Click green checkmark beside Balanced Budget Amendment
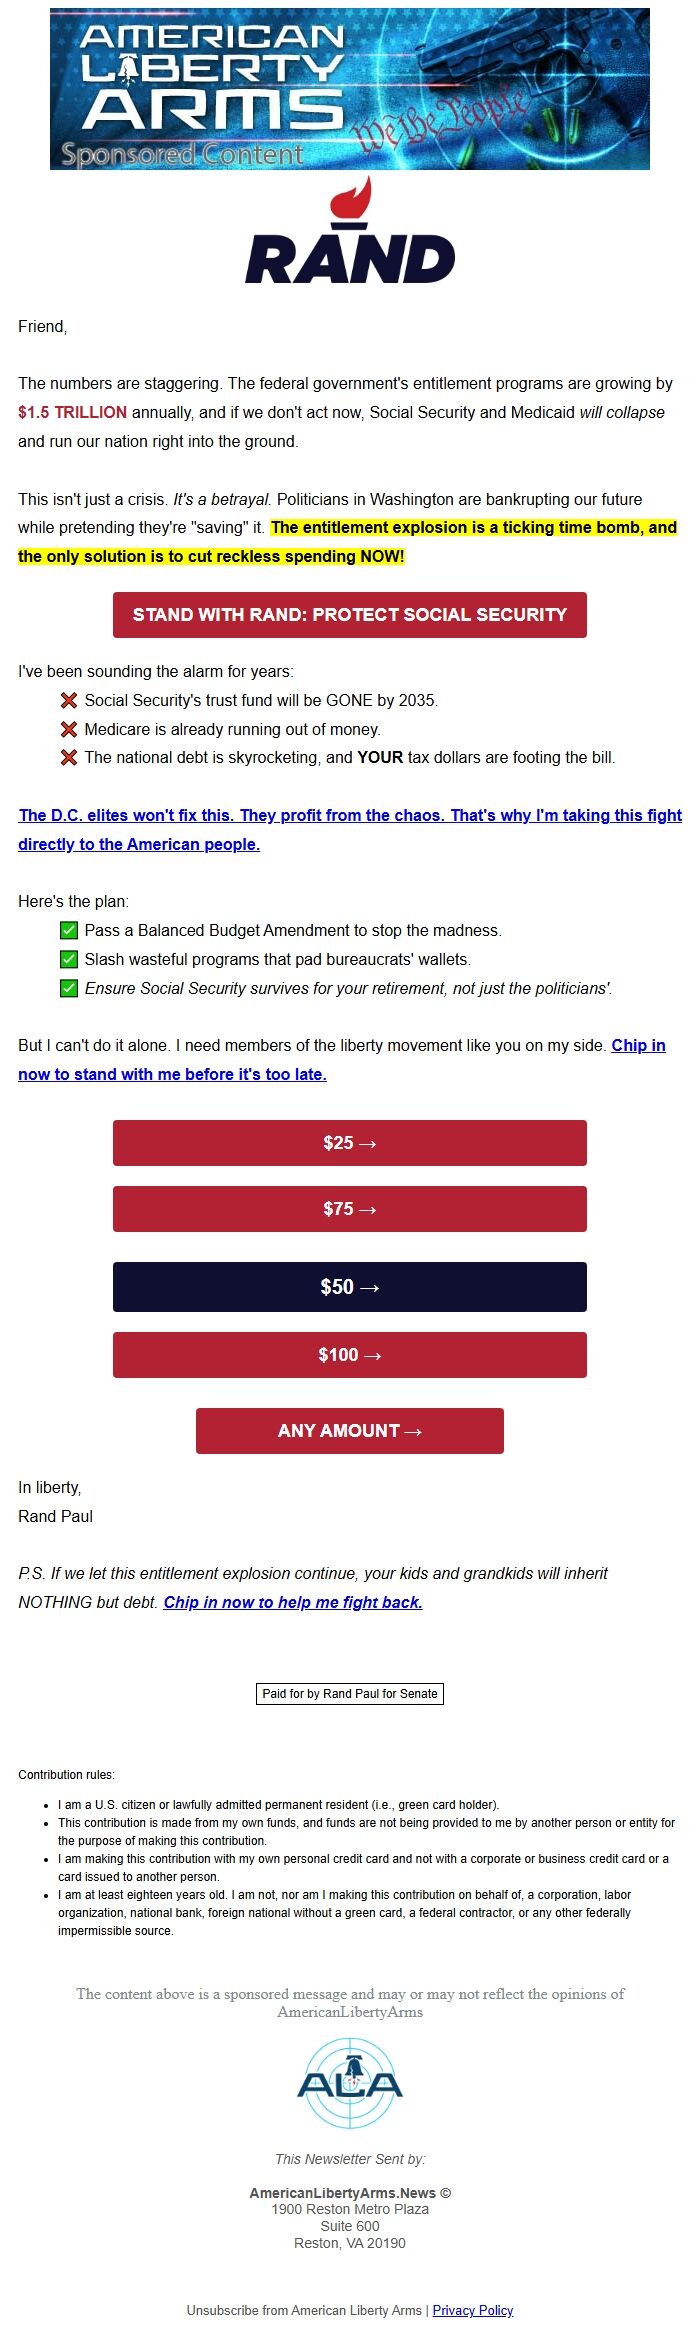This screenshot has height=2337, width=700. pos(69,930)
